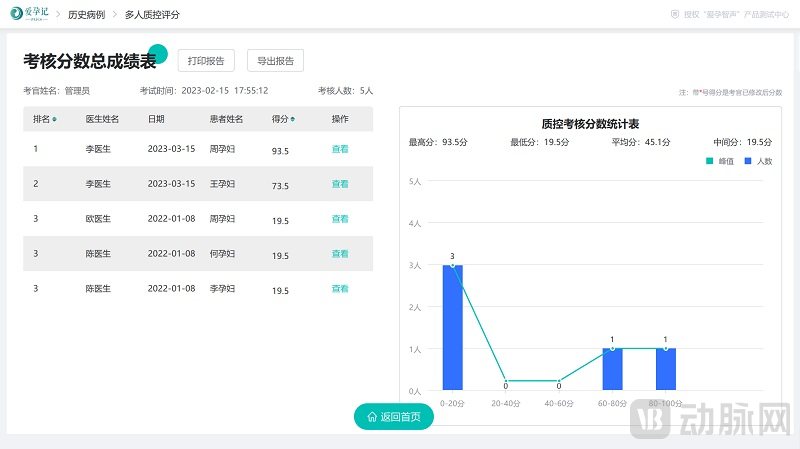Click the 爱孕记 logo in the header
This screenshot has width=800, height=449.
point(31,15)
